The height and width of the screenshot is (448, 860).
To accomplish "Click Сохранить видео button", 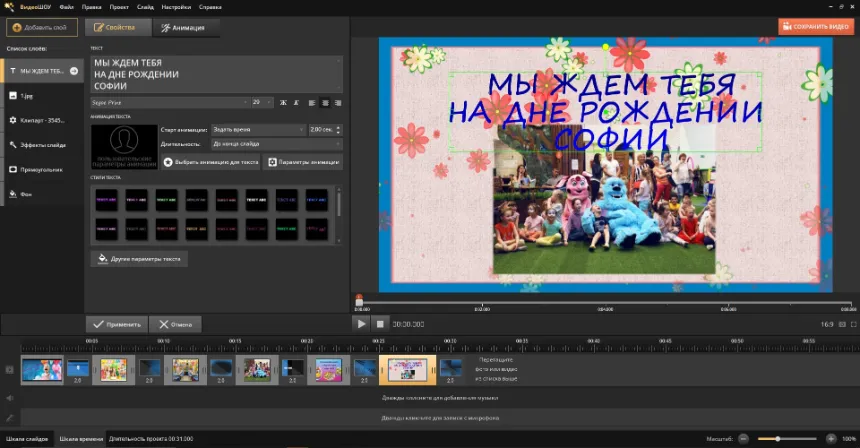I will [816, 27].
